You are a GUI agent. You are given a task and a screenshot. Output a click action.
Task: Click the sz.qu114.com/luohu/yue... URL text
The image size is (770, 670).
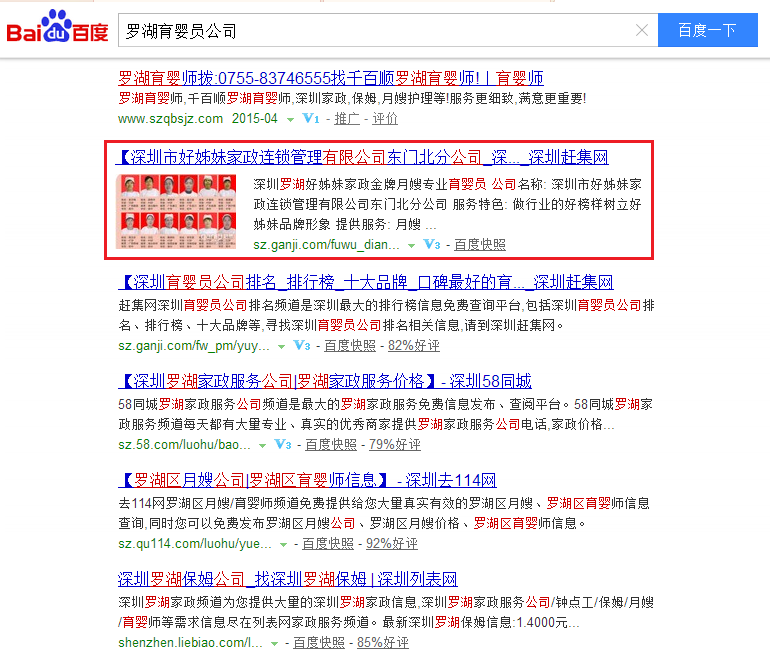(x=194, y=543)
